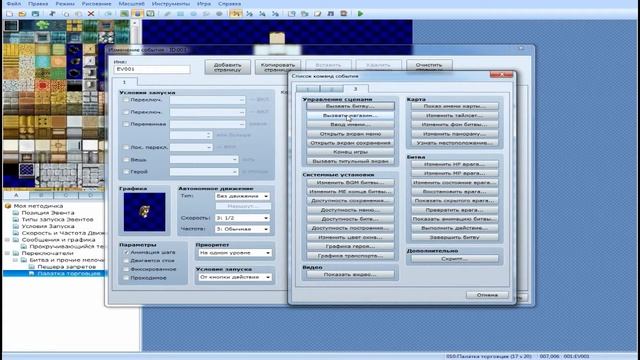Click the Вызвать магазин button
Viewport: 640px width, 360px height.
point(350,116)
